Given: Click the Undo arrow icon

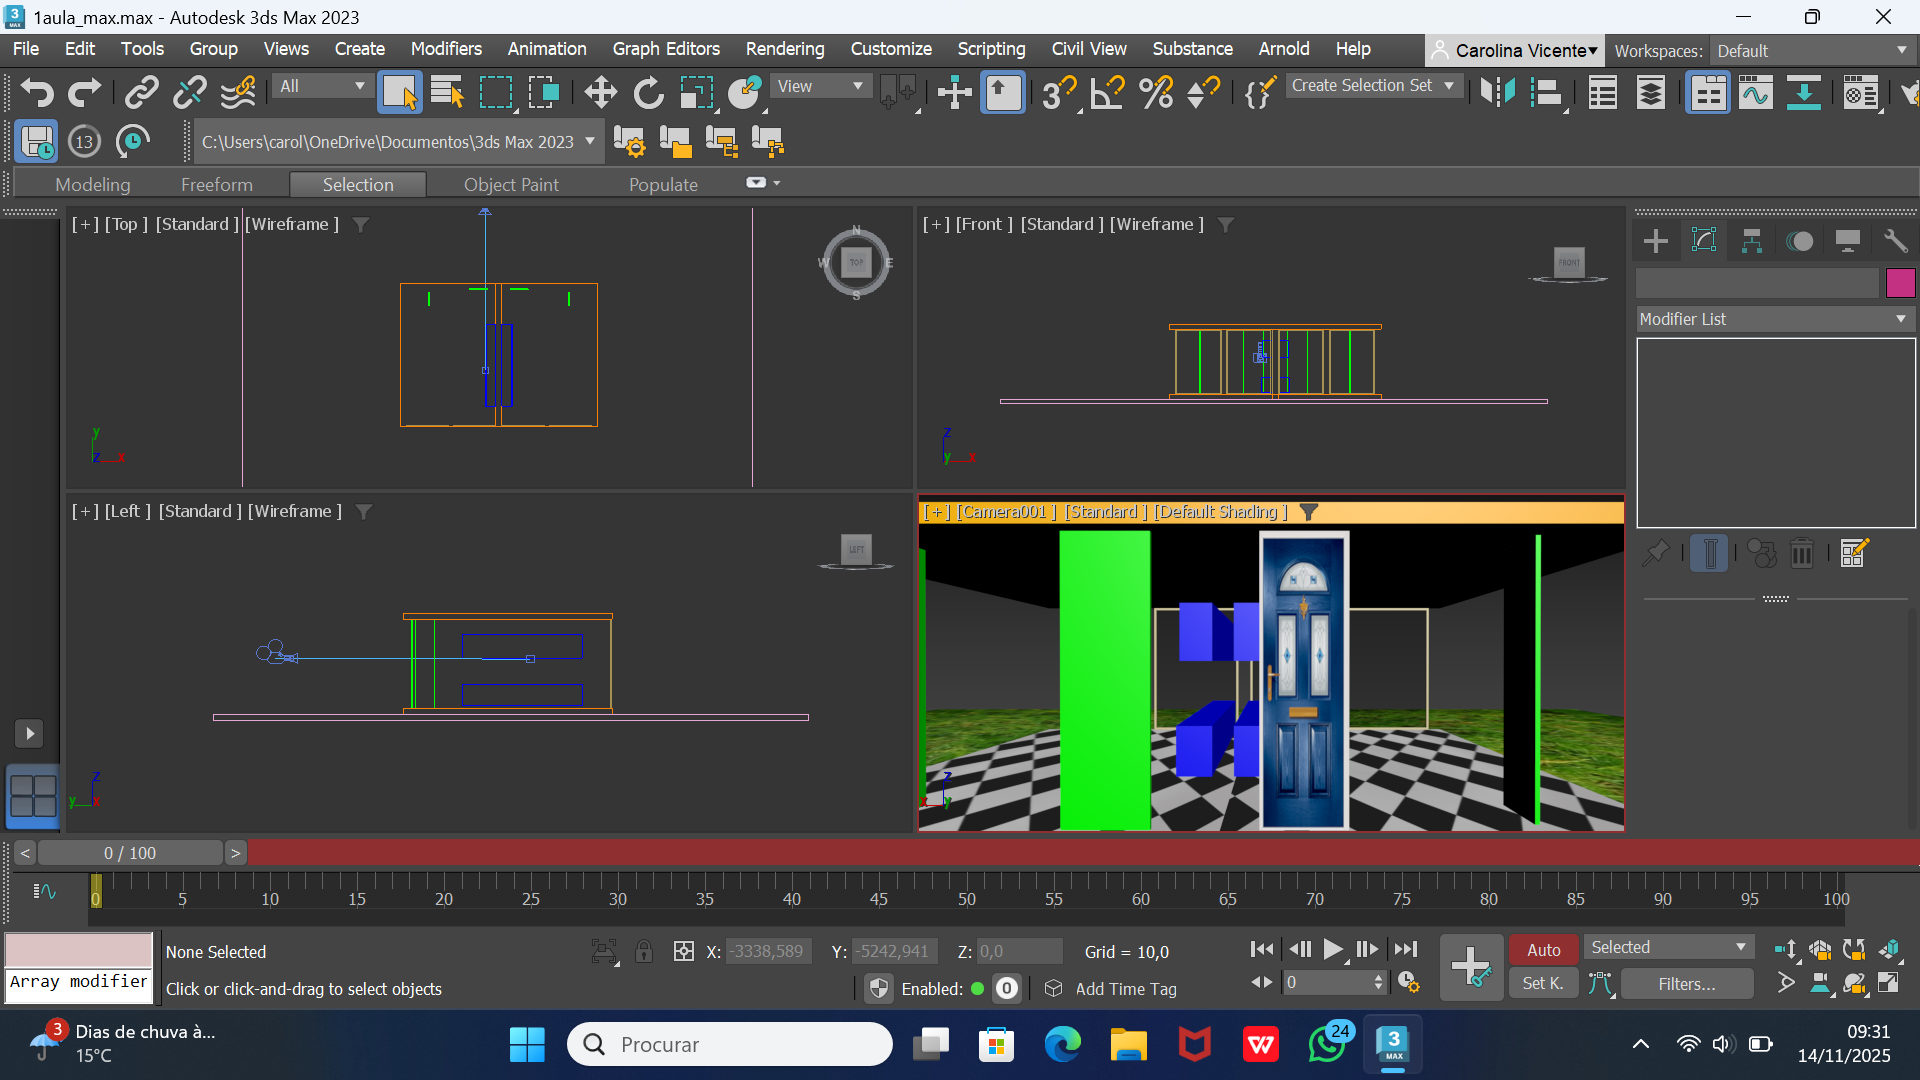Looking at the screenshot, I should click(x=37, y=93).
